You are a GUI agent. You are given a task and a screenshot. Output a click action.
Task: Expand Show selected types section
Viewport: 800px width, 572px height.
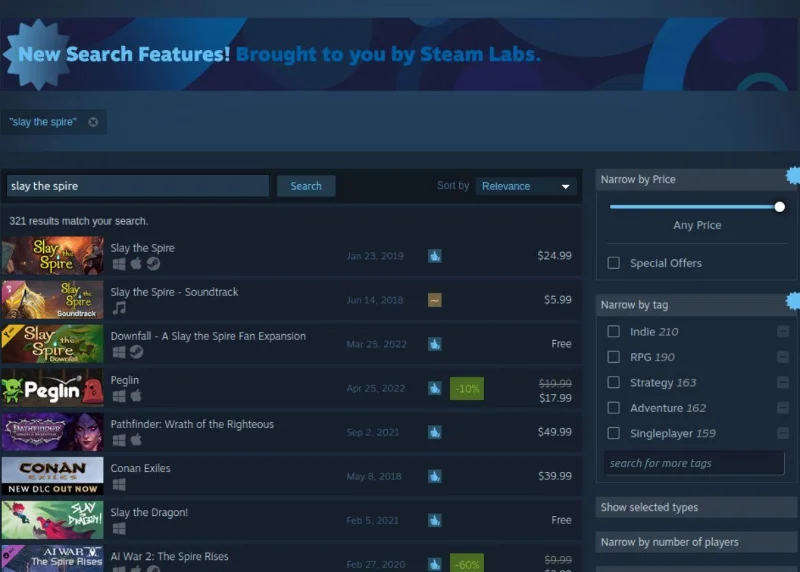[696, 507]
